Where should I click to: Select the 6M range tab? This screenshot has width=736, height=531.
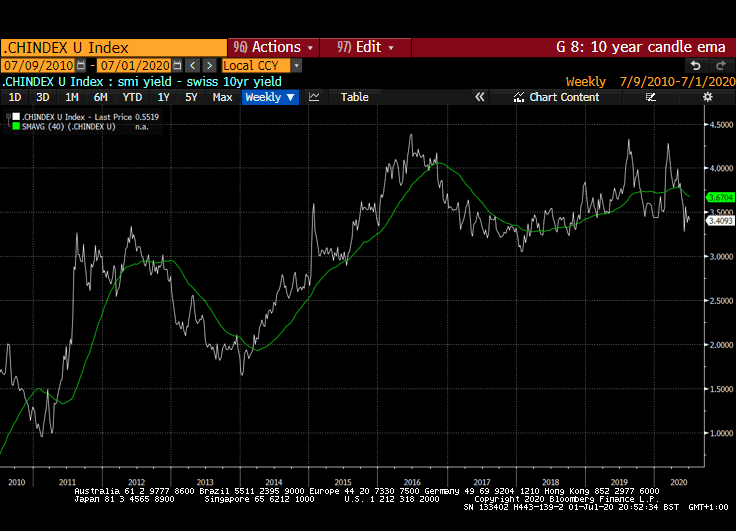100,97
